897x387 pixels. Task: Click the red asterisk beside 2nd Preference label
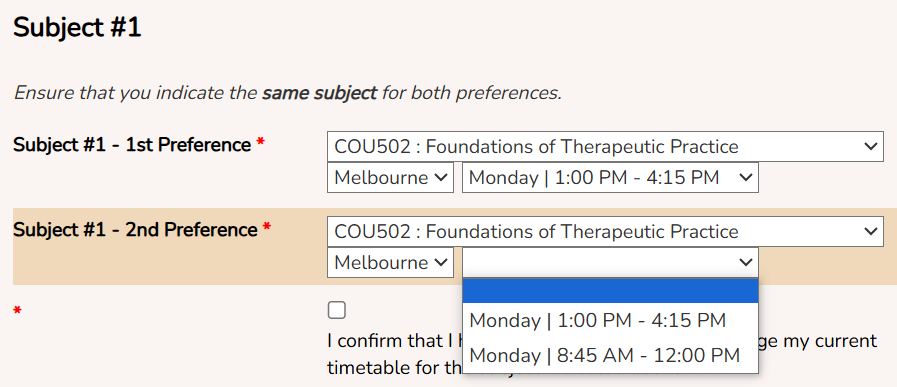[x=266, y=229]
